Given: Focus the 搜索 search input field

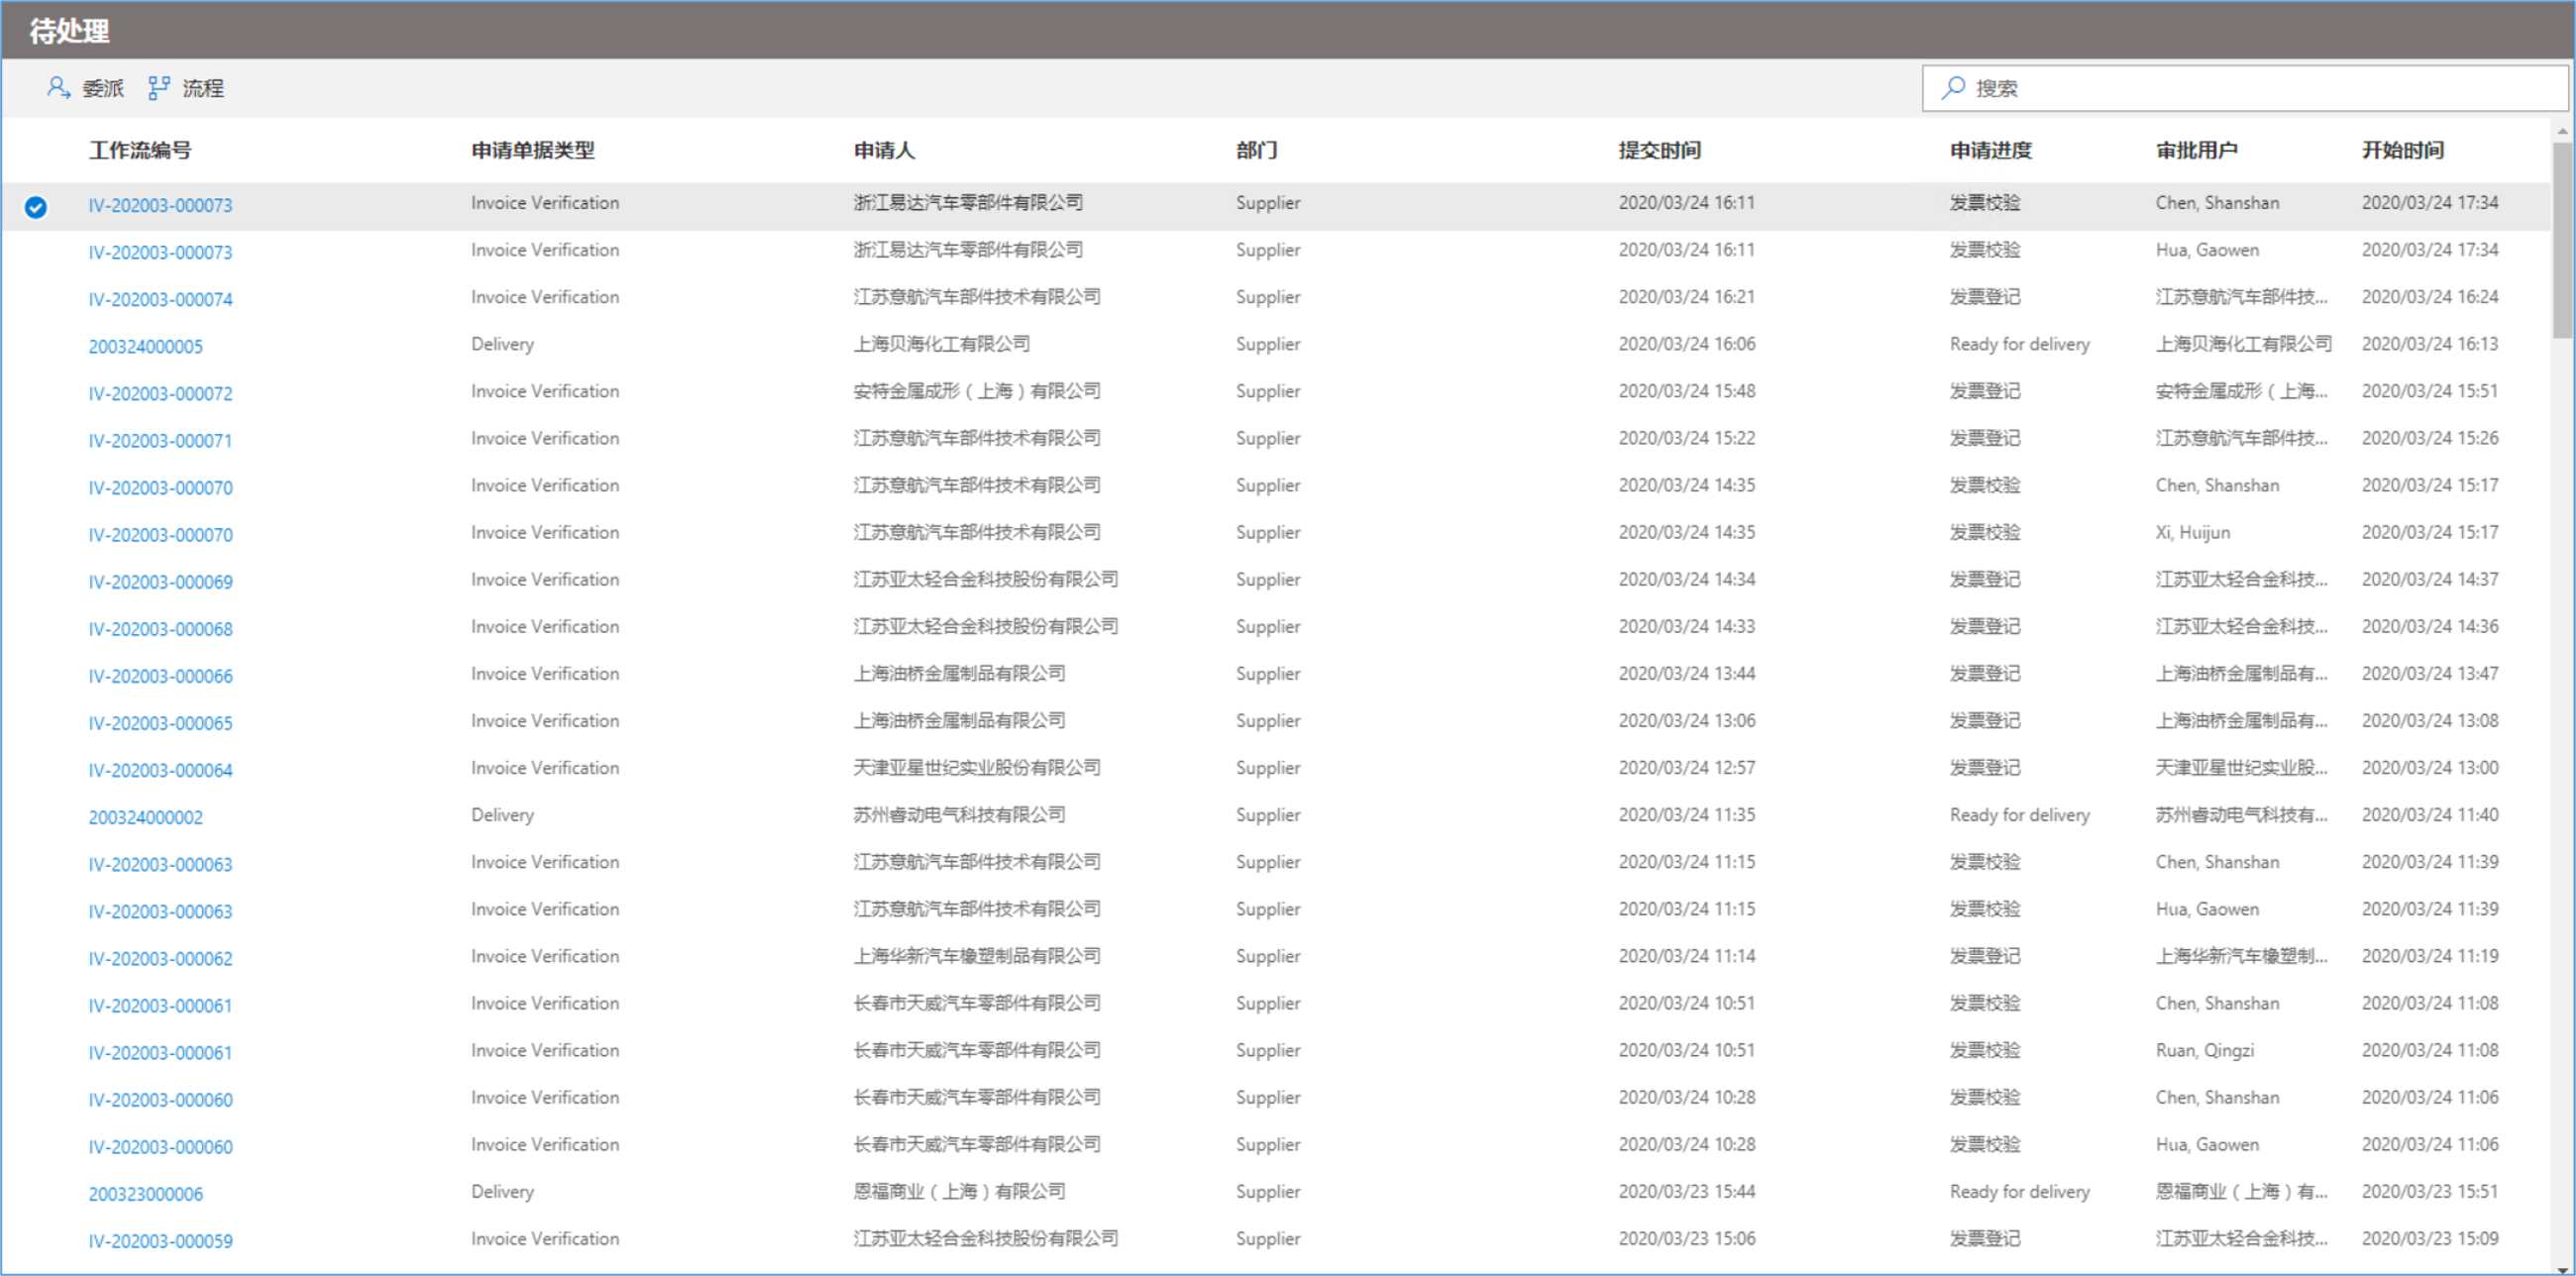Looking at the screenshot, I should click(2244, 88).
